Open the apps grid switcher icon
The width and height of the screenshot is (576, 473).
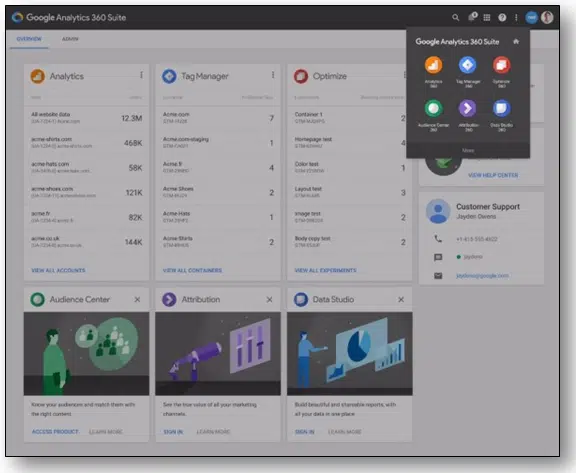487,17
